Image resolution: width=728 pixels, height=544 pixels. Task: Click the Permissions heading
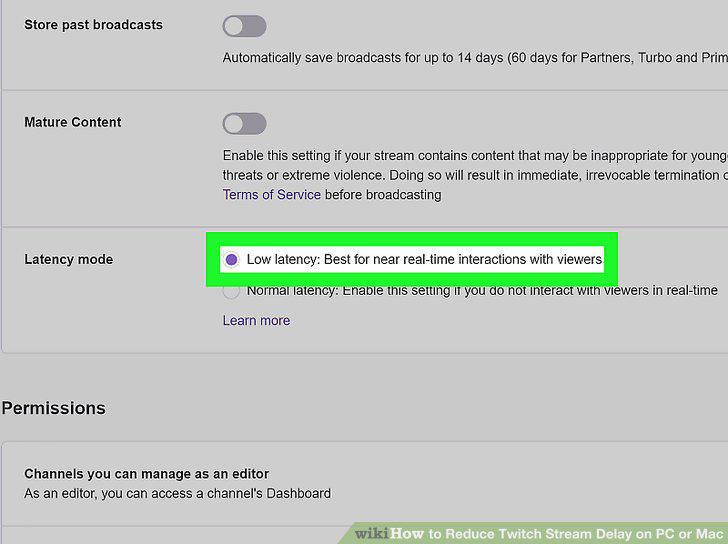(54, 408)
